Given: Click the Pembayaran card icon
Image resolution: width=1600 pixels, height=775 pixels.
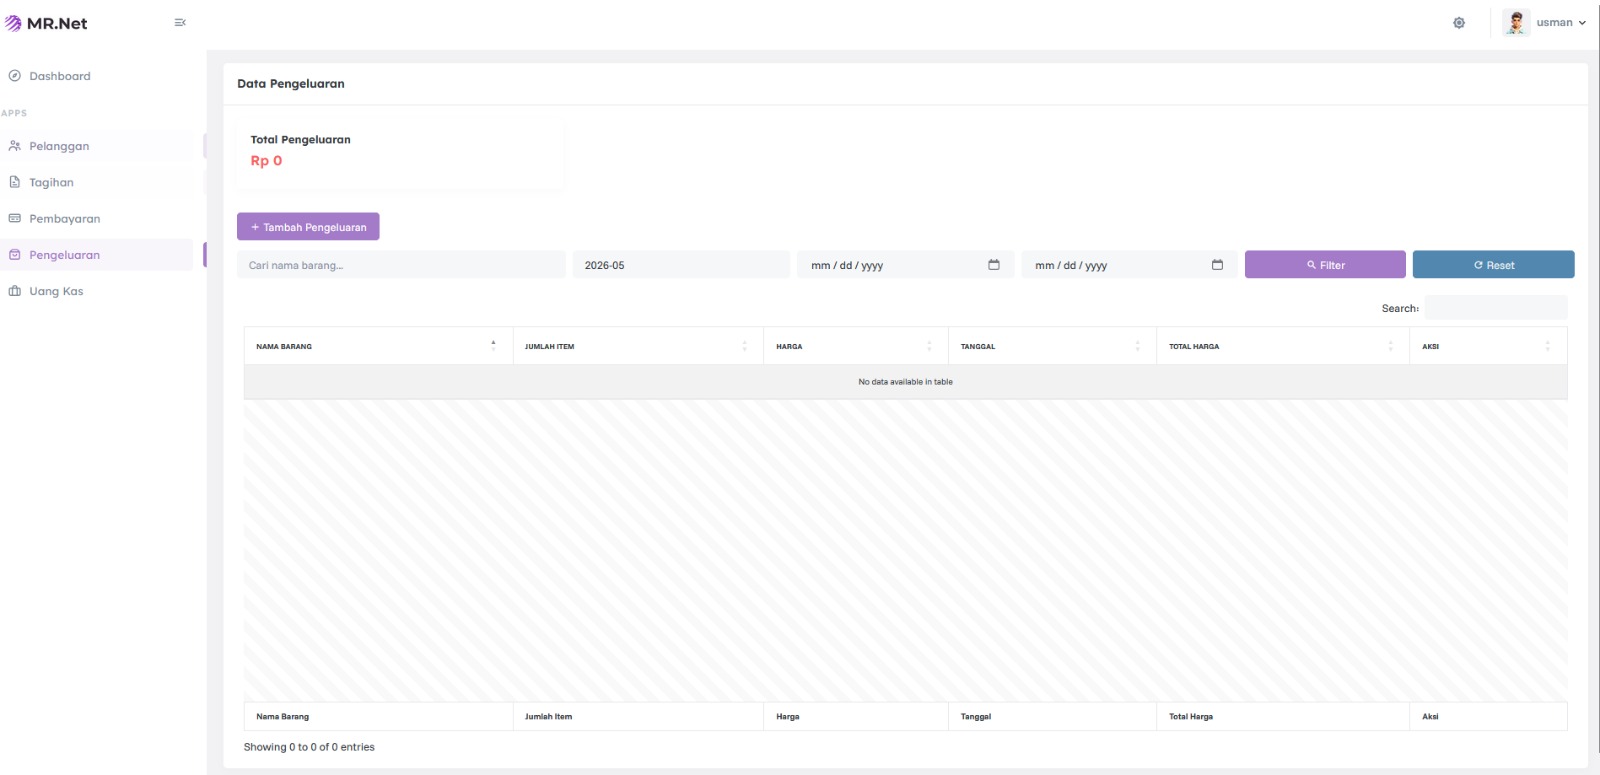Looking at the screenshot, I should [x=15, y=218].
